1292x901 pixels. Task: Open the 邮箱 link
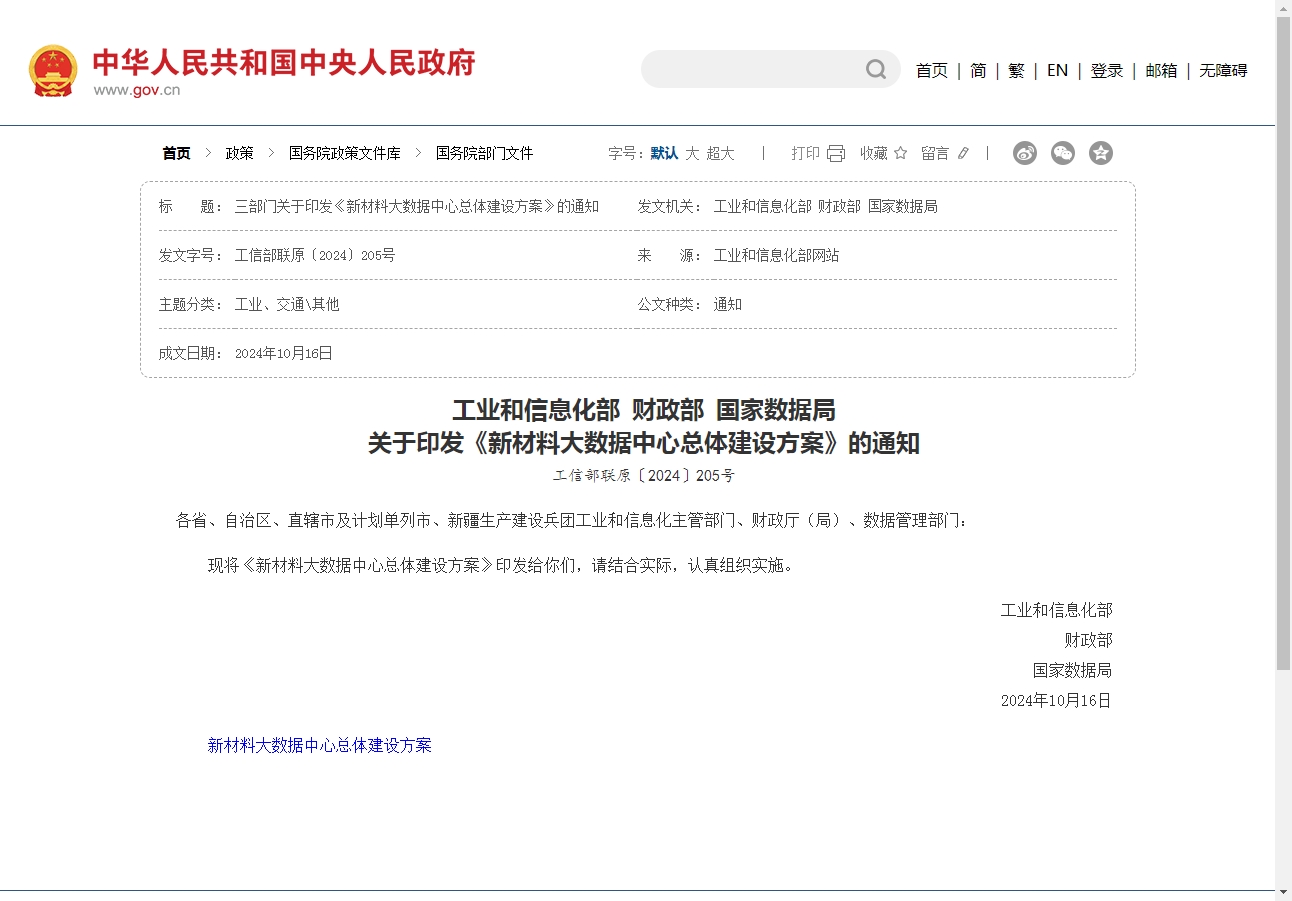pos(1160,70)
